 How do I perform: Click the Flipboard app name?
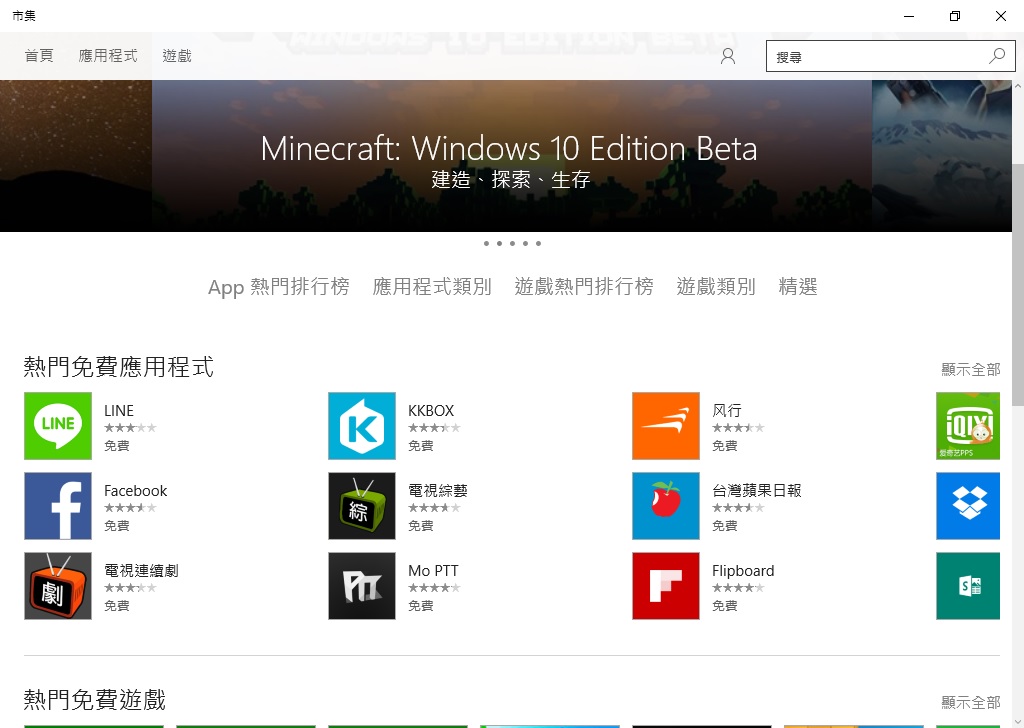pyautogui.click(x=743, y=571)
